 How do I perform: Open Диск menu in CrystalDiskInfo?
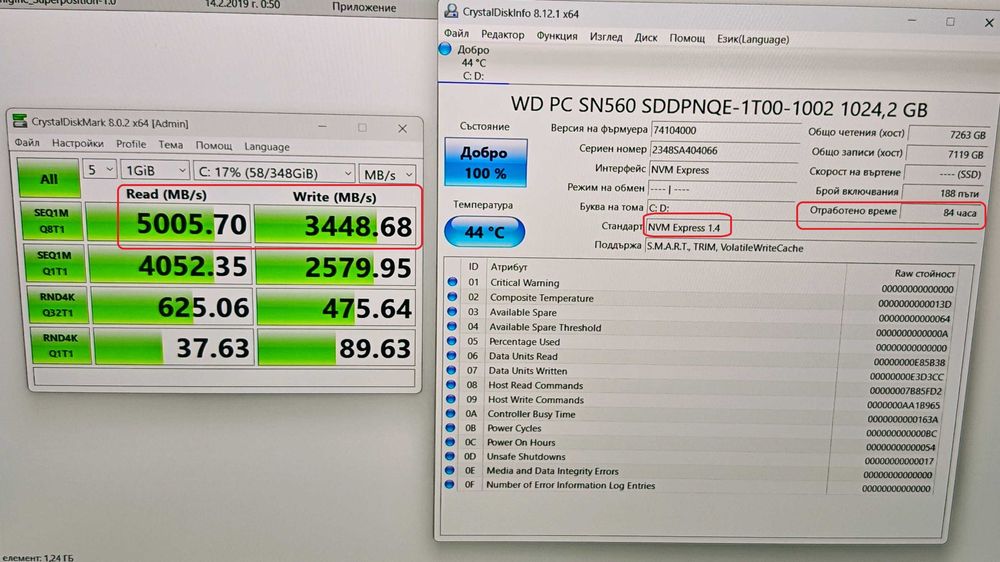coord(645,38)
